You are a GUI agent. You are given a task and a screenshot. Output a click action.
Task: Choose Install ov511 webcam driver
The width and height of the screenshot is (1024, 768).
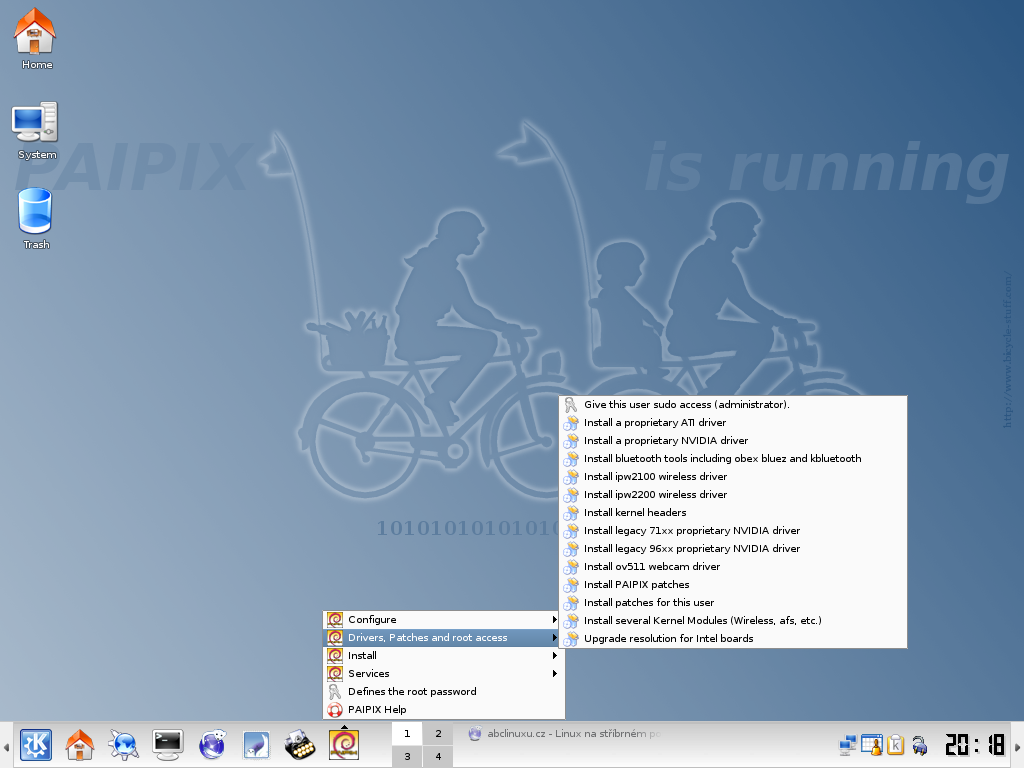733,567
